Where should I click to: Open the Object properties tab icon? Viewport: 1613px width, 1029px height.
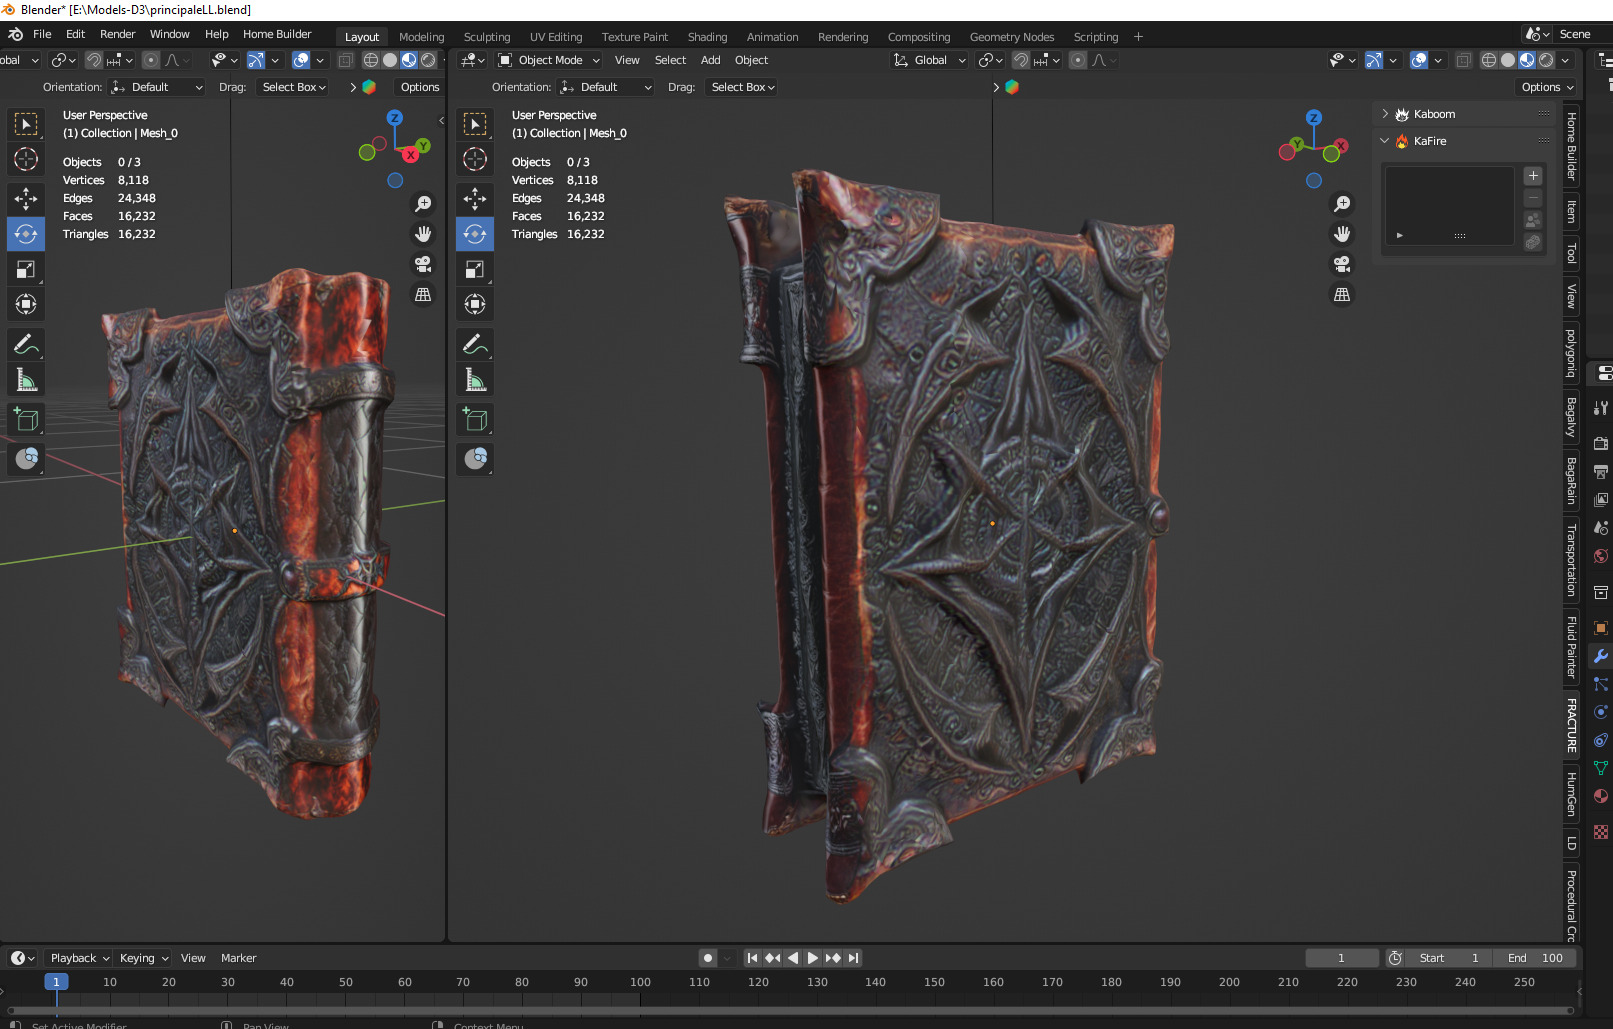click(1600, 628)
